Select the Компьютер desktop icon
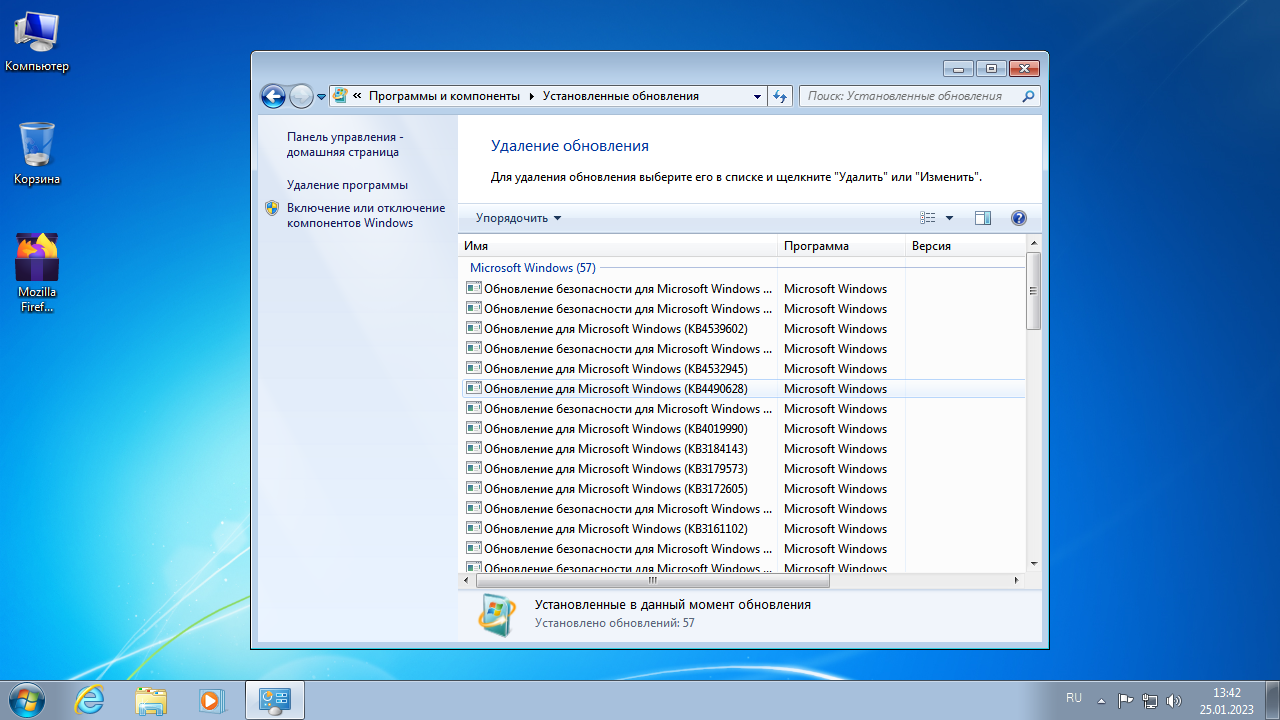Image resolution: width=1280 pixels, height=720 pixels. click(x=37, y=43)
